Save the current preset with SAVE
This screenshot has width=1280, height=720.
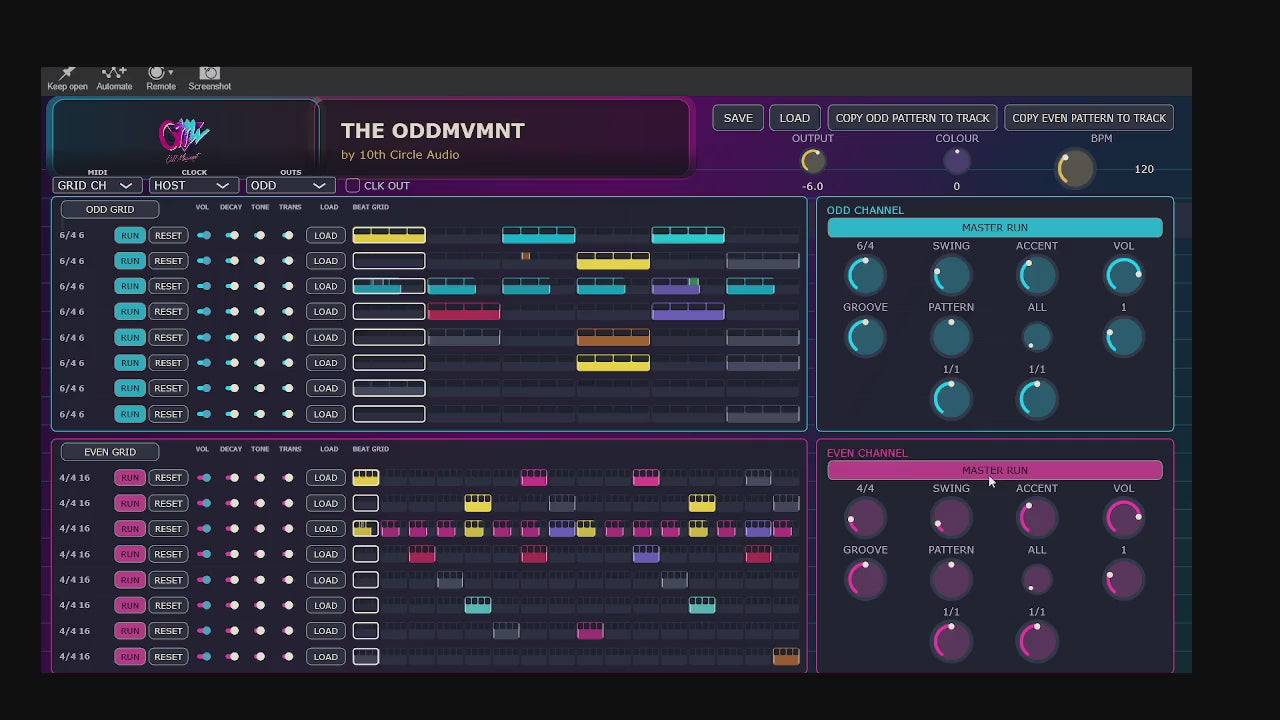pos(738,118)
